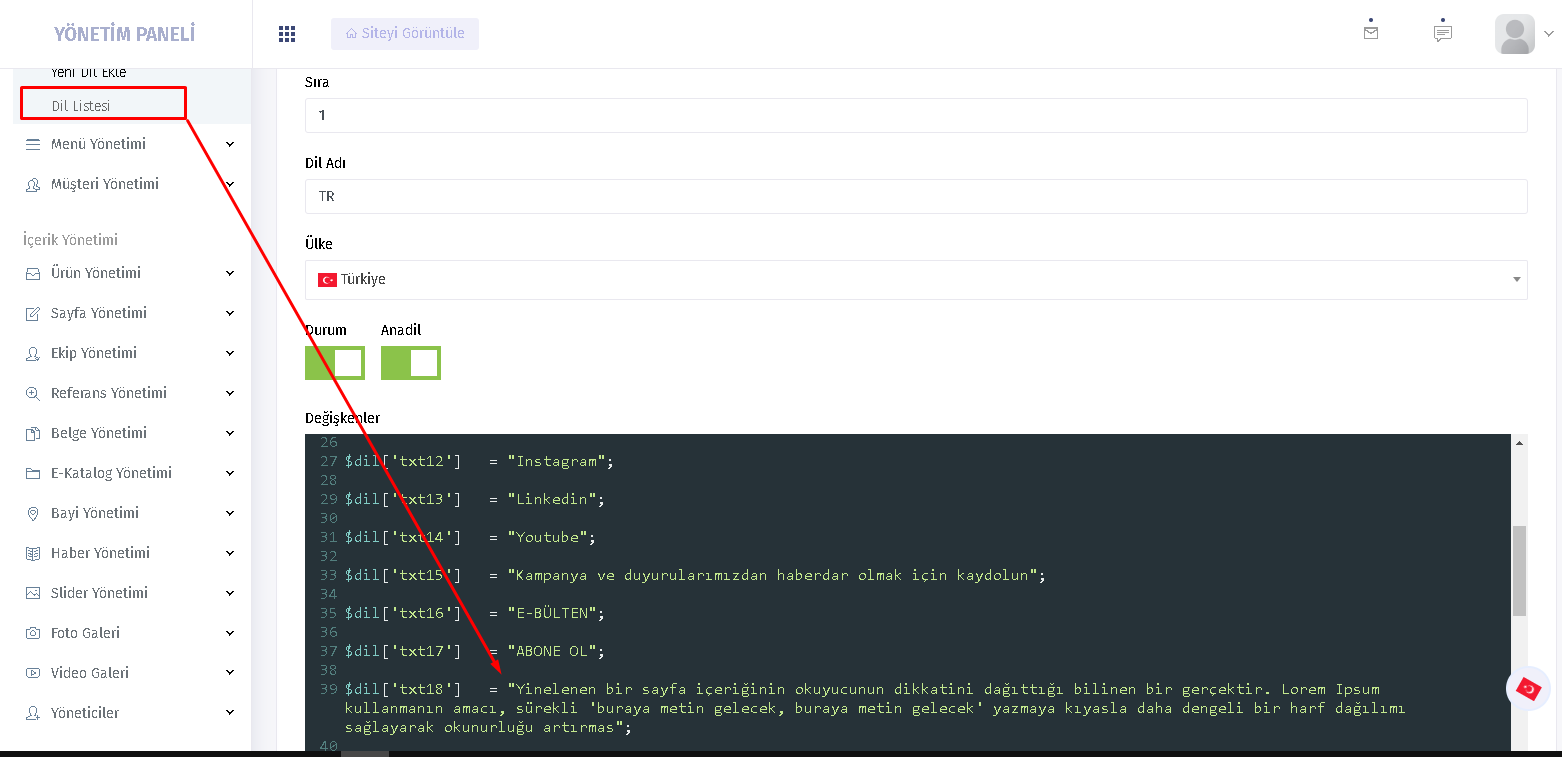Click the Siteyi Görüntüle button
This screenshot has height=757, width=1562.
(405, 33)
